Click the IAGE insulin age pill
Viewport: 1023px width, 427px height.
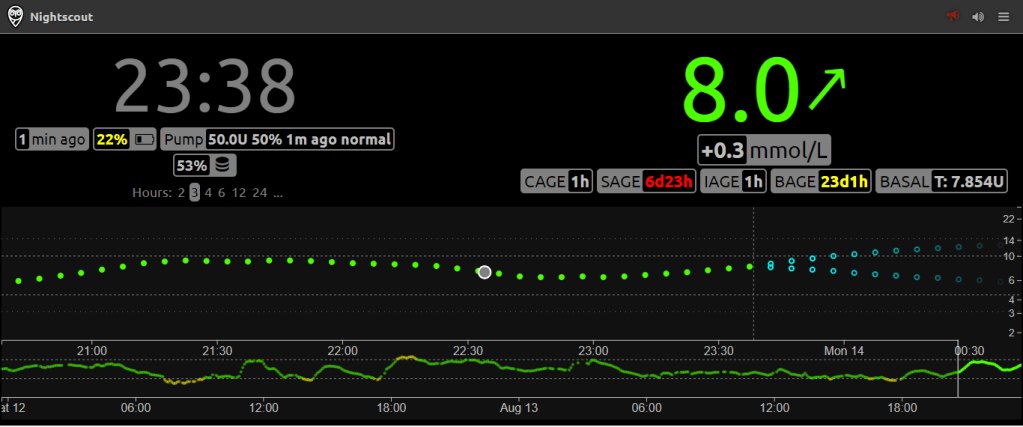734,181
